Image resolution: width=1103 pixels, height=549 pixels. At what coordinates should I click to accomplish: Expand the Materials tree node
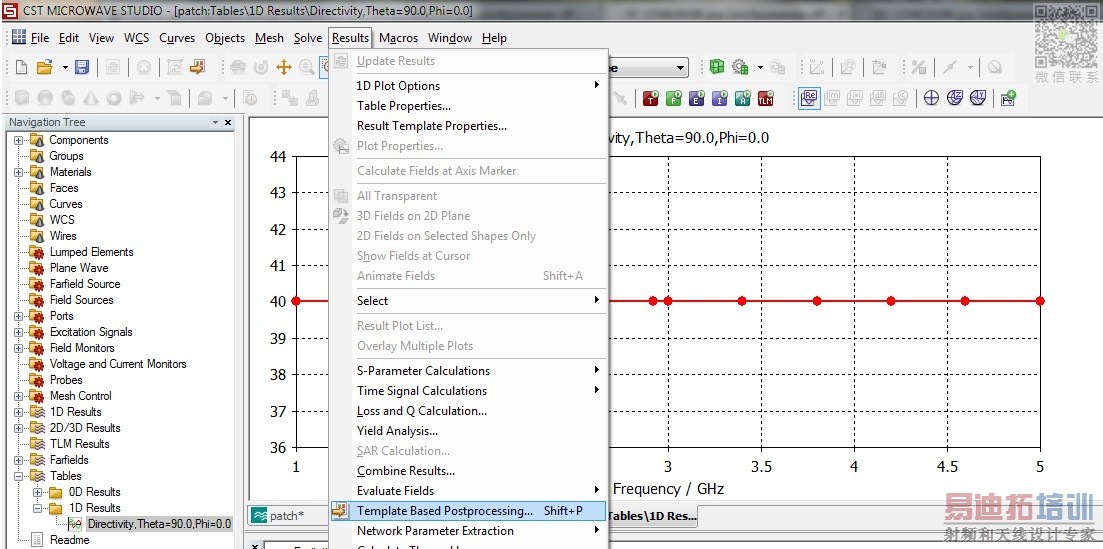[18, 172]
